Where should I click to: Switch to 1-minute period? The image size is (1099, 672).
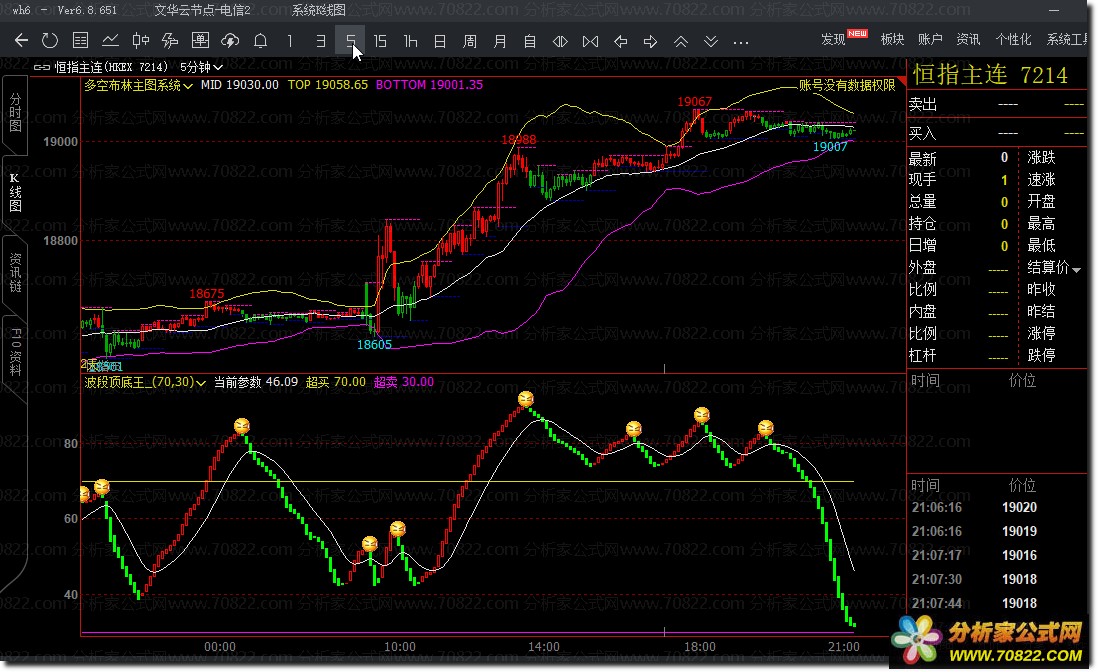tap(290, 41)
